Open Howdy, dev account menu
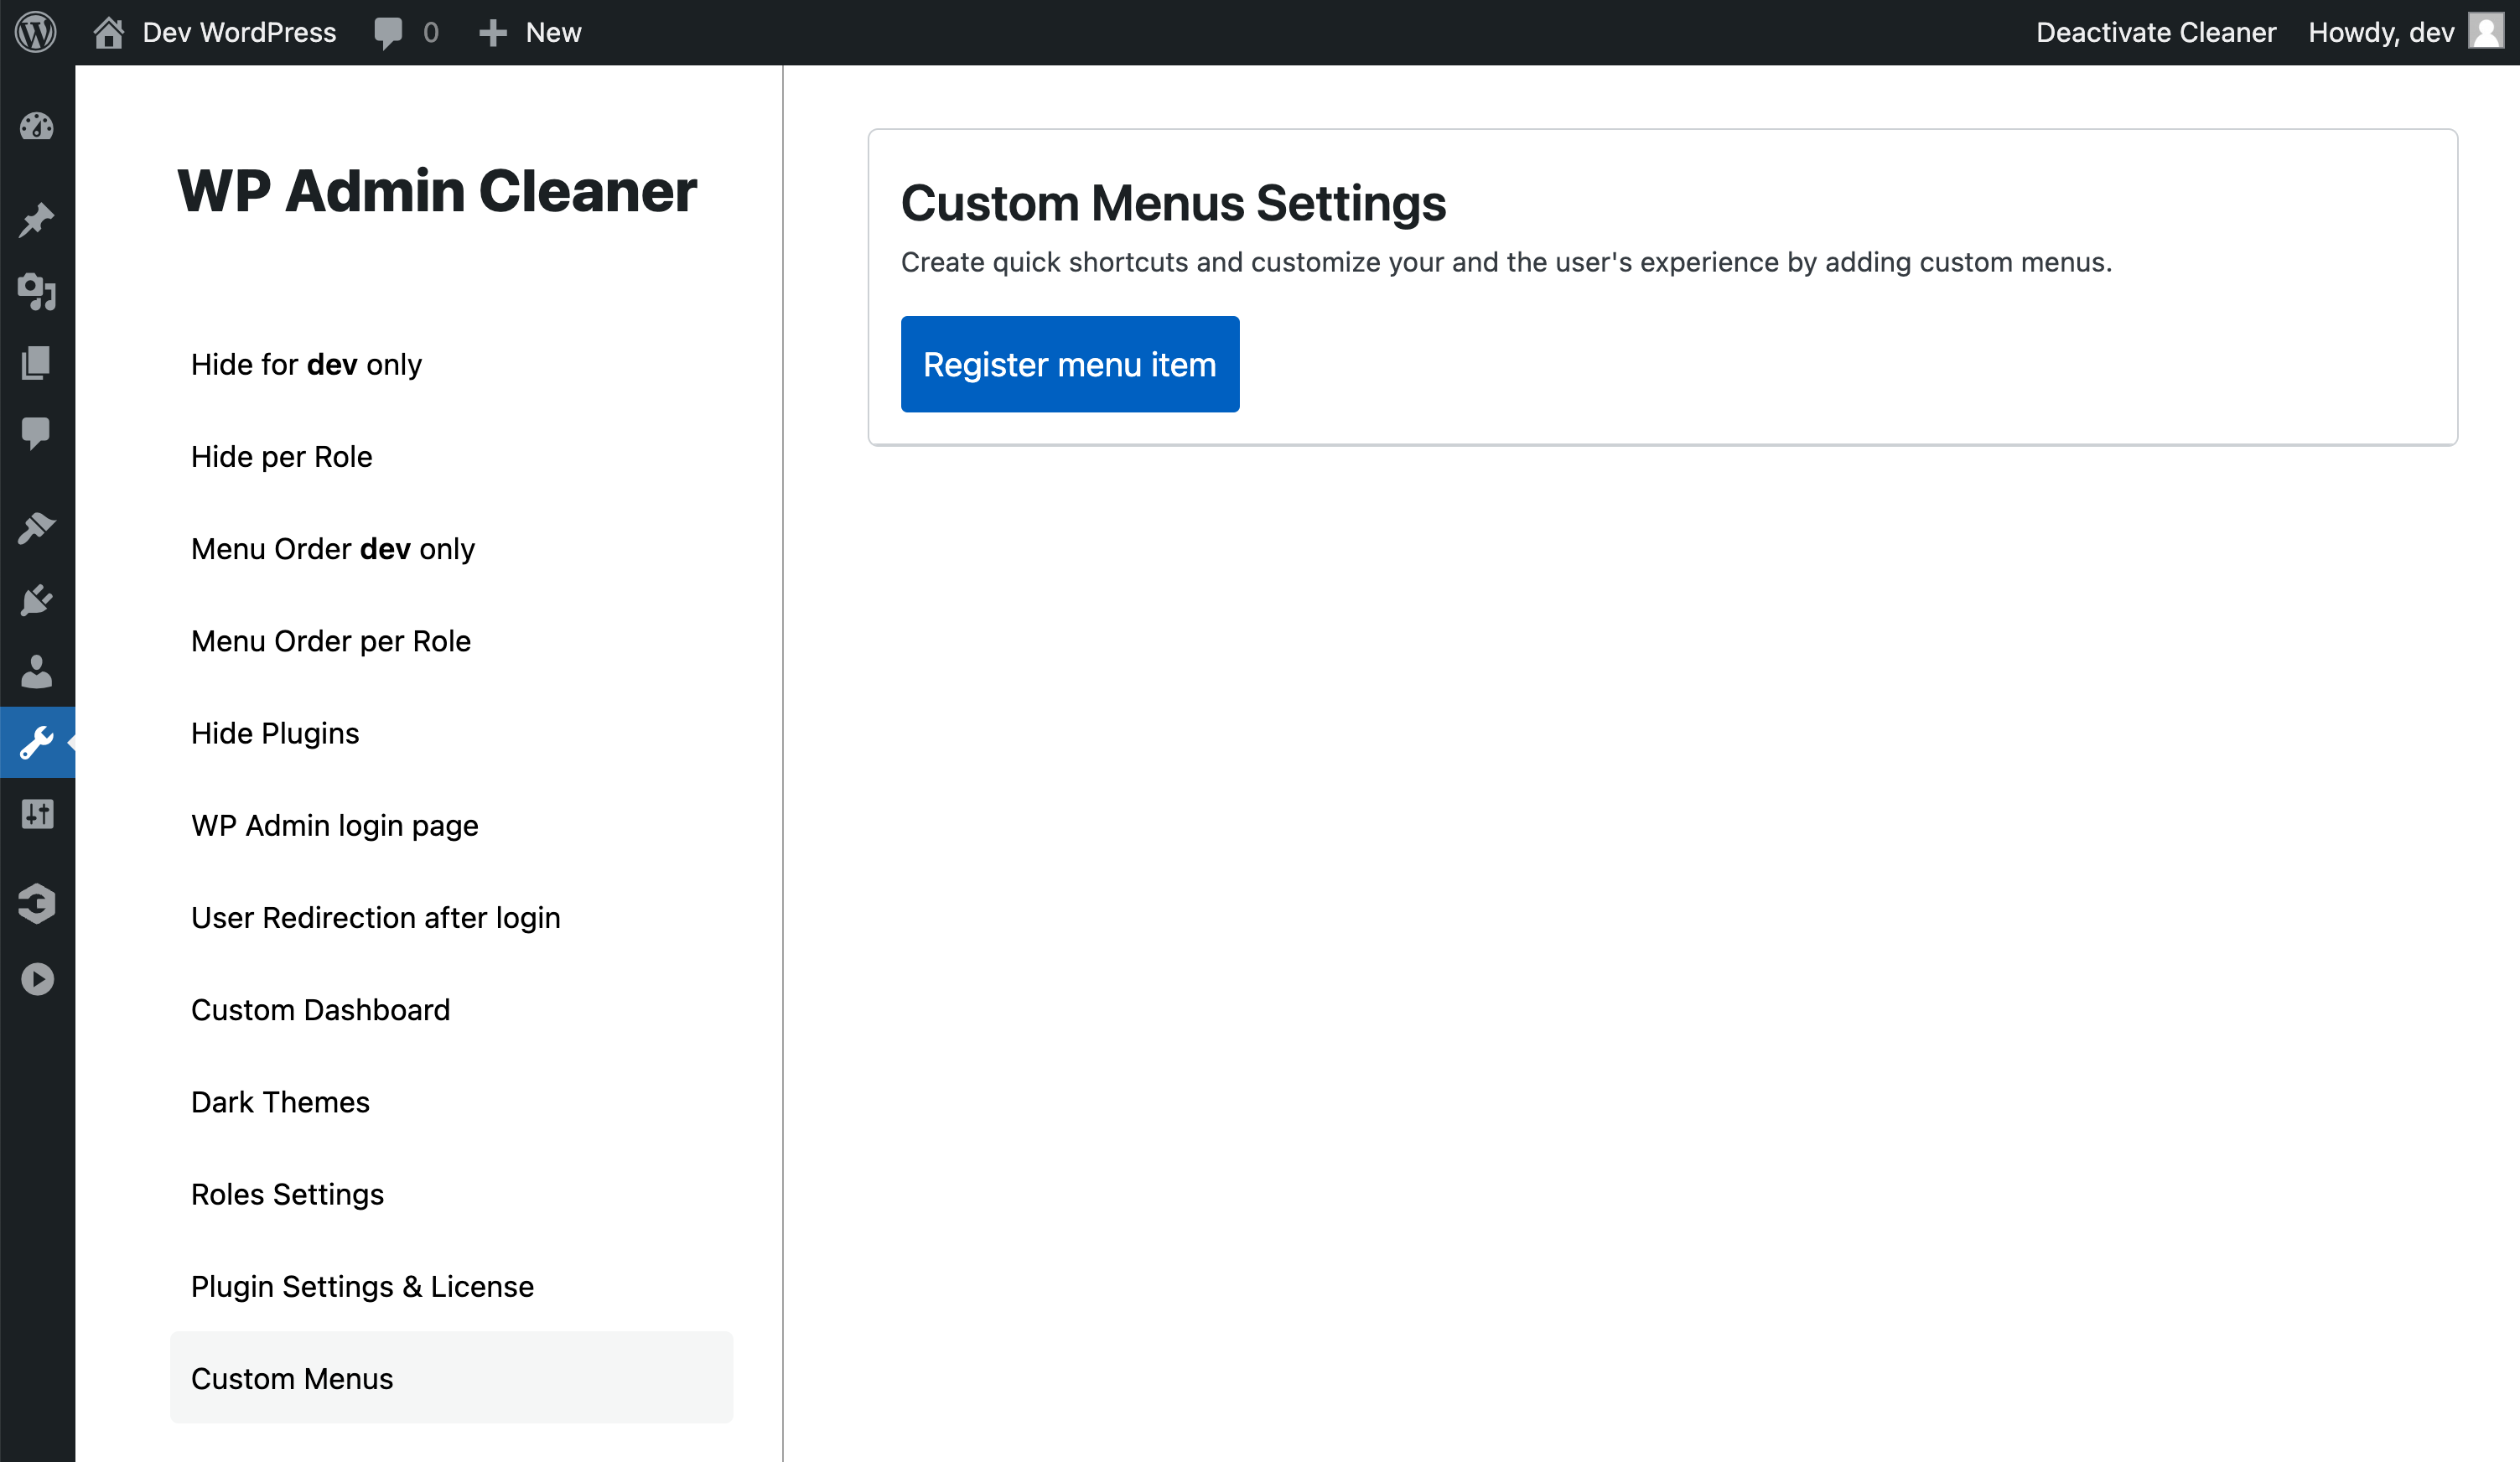Image resolution: width=2520 pixels, height=1462 pixels. pos(2380,32)
